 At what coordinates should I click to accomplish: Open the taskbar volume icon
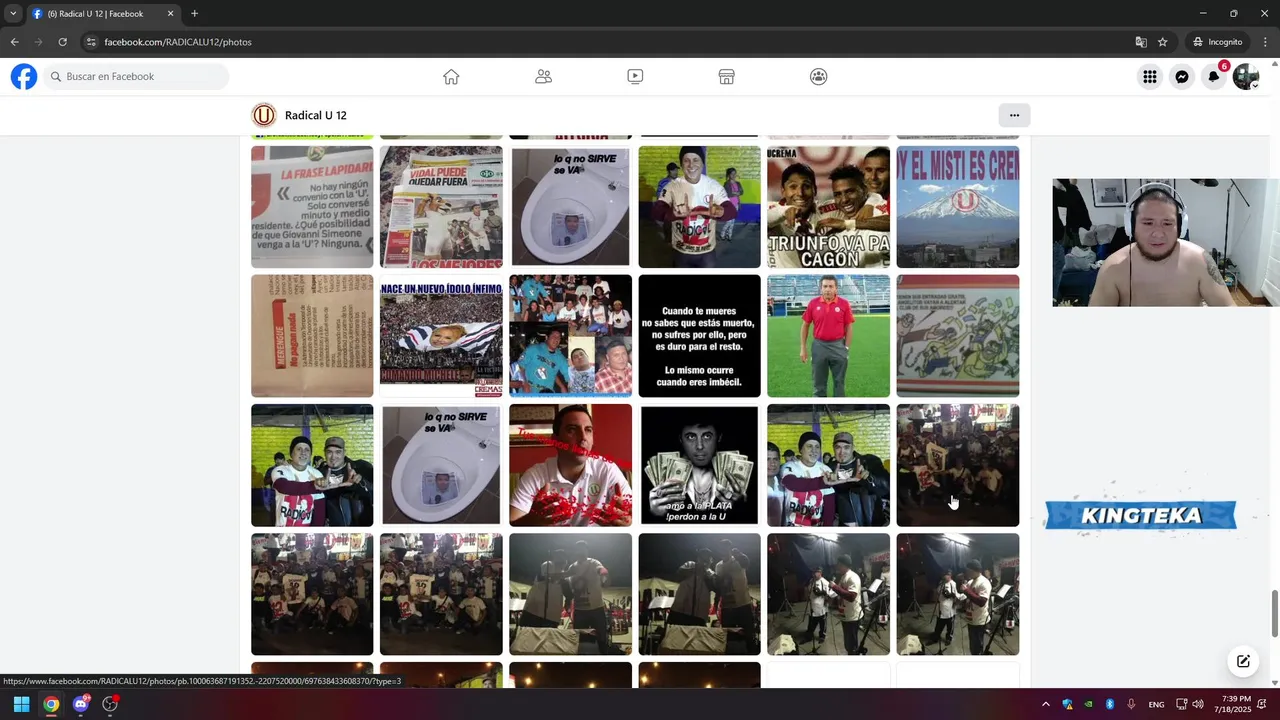pyautogui.click(x=1198, y=704)
